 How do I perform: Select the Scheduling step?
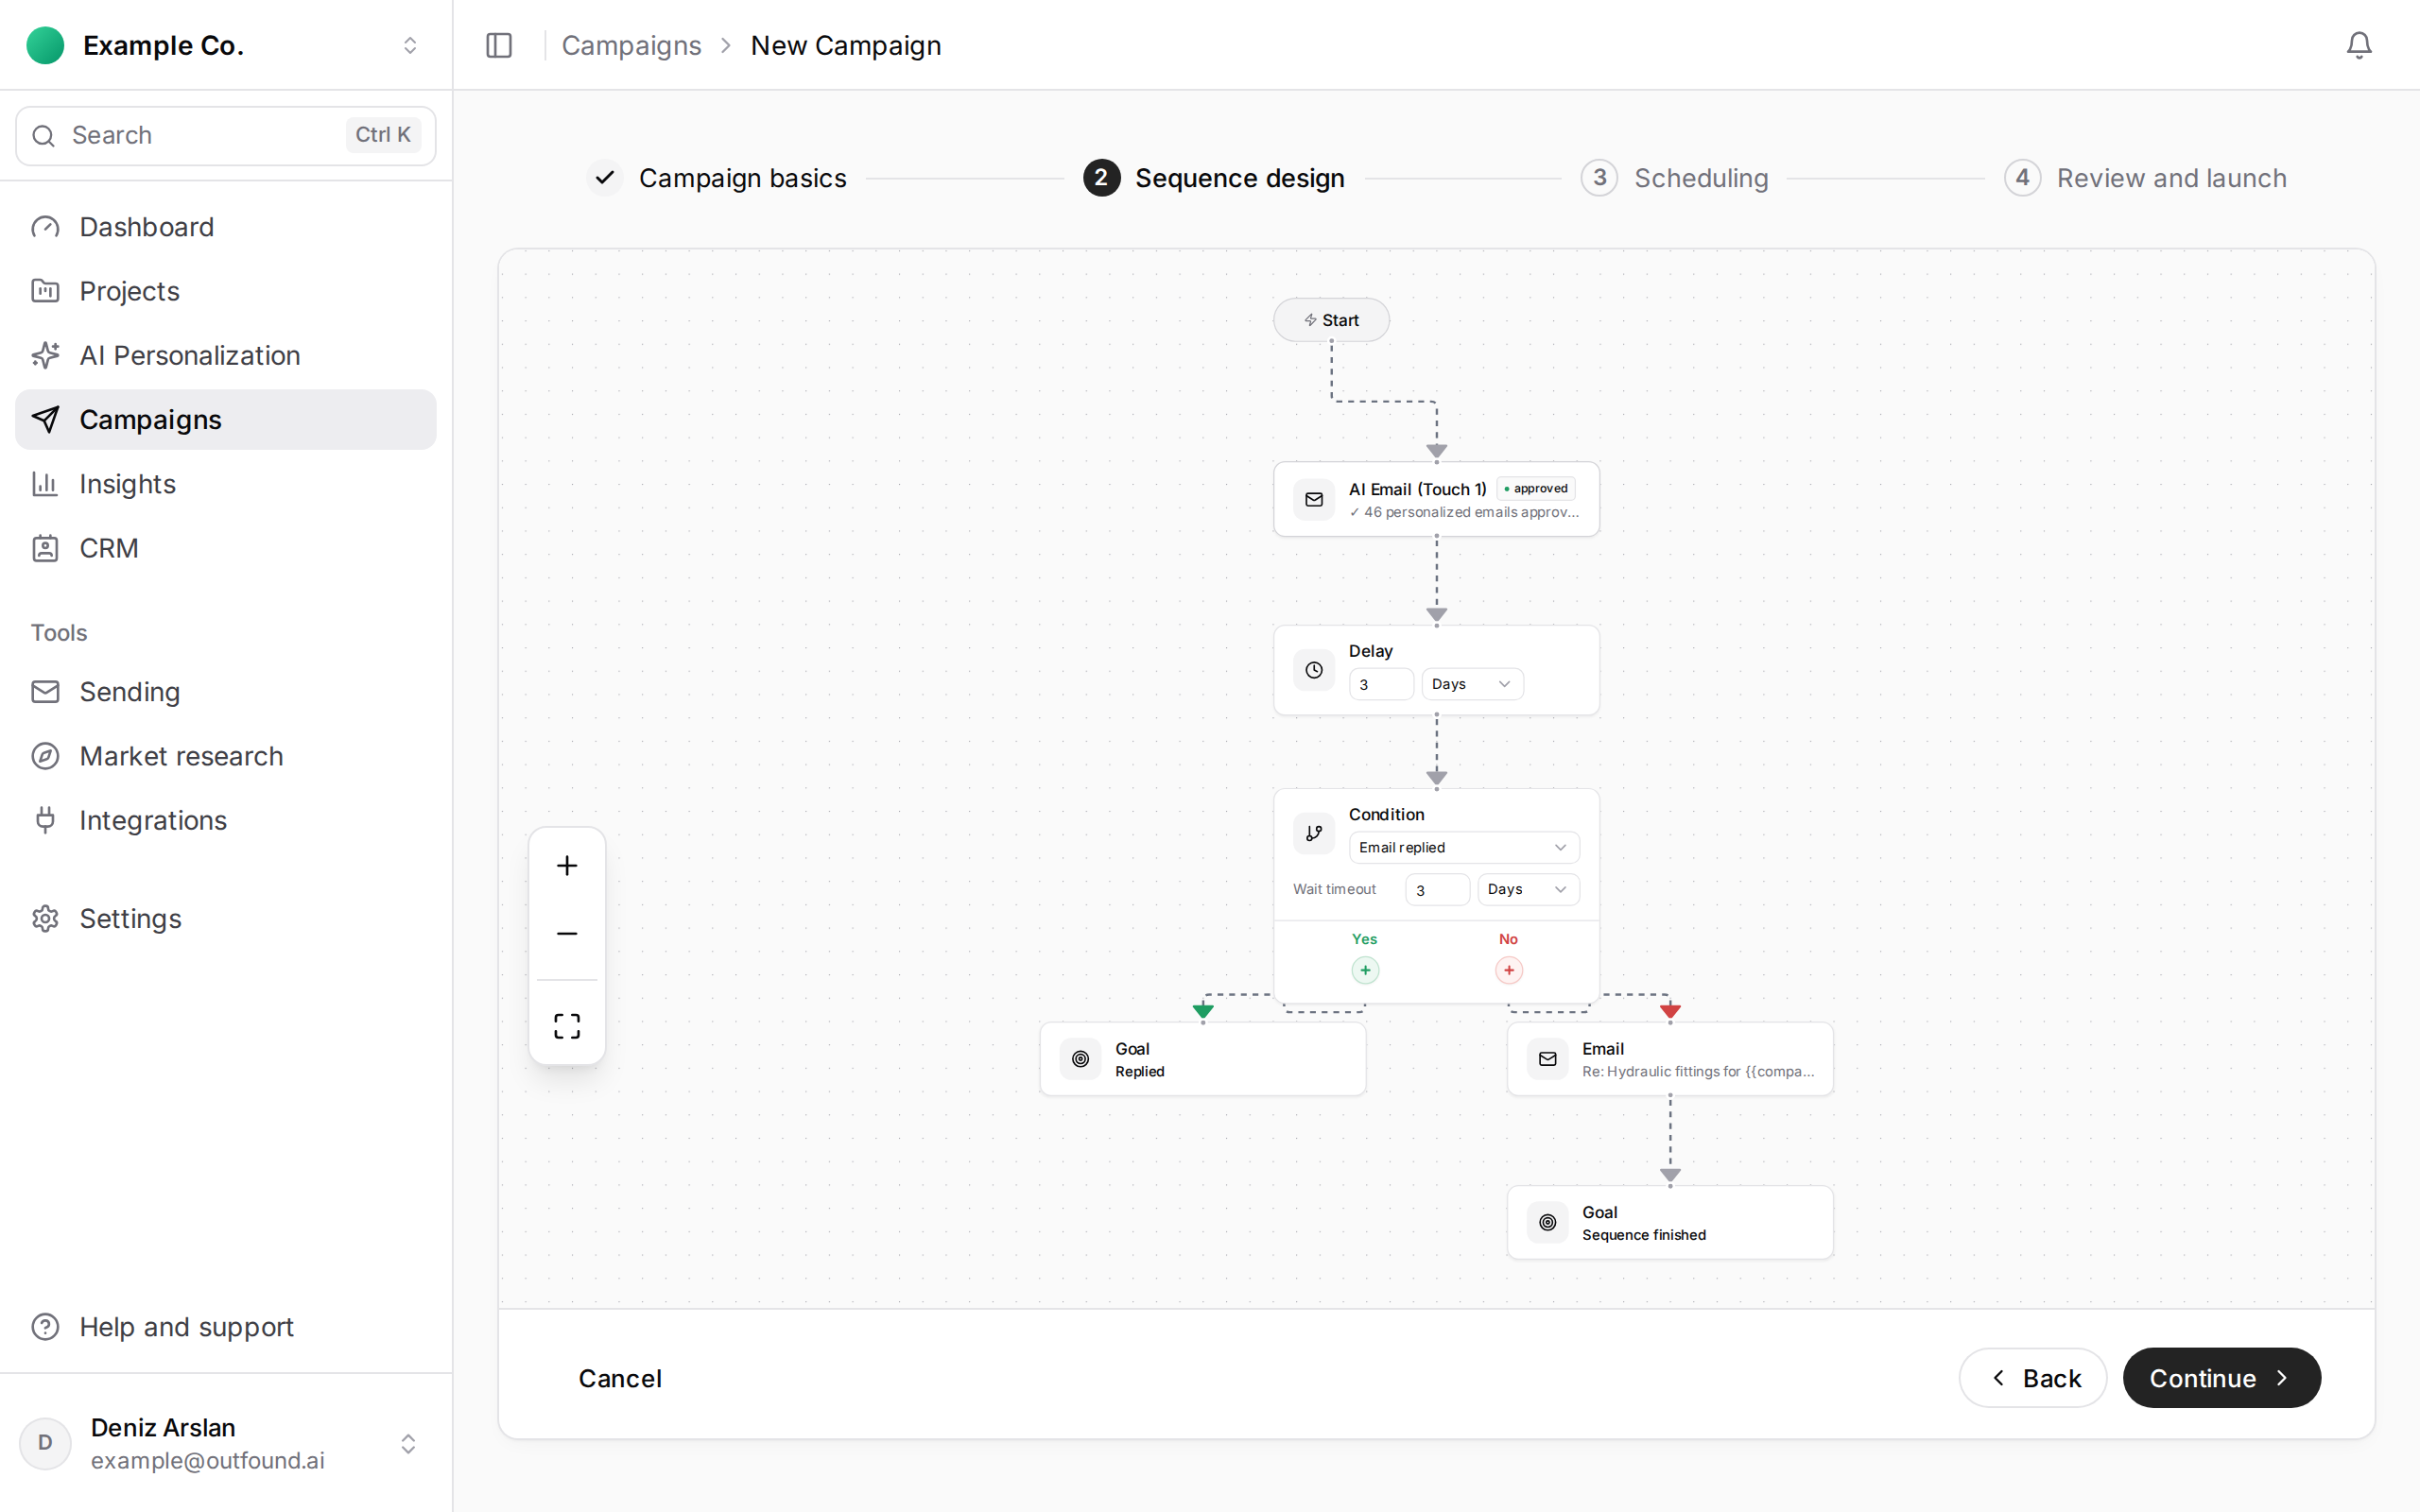point(1675,178)
